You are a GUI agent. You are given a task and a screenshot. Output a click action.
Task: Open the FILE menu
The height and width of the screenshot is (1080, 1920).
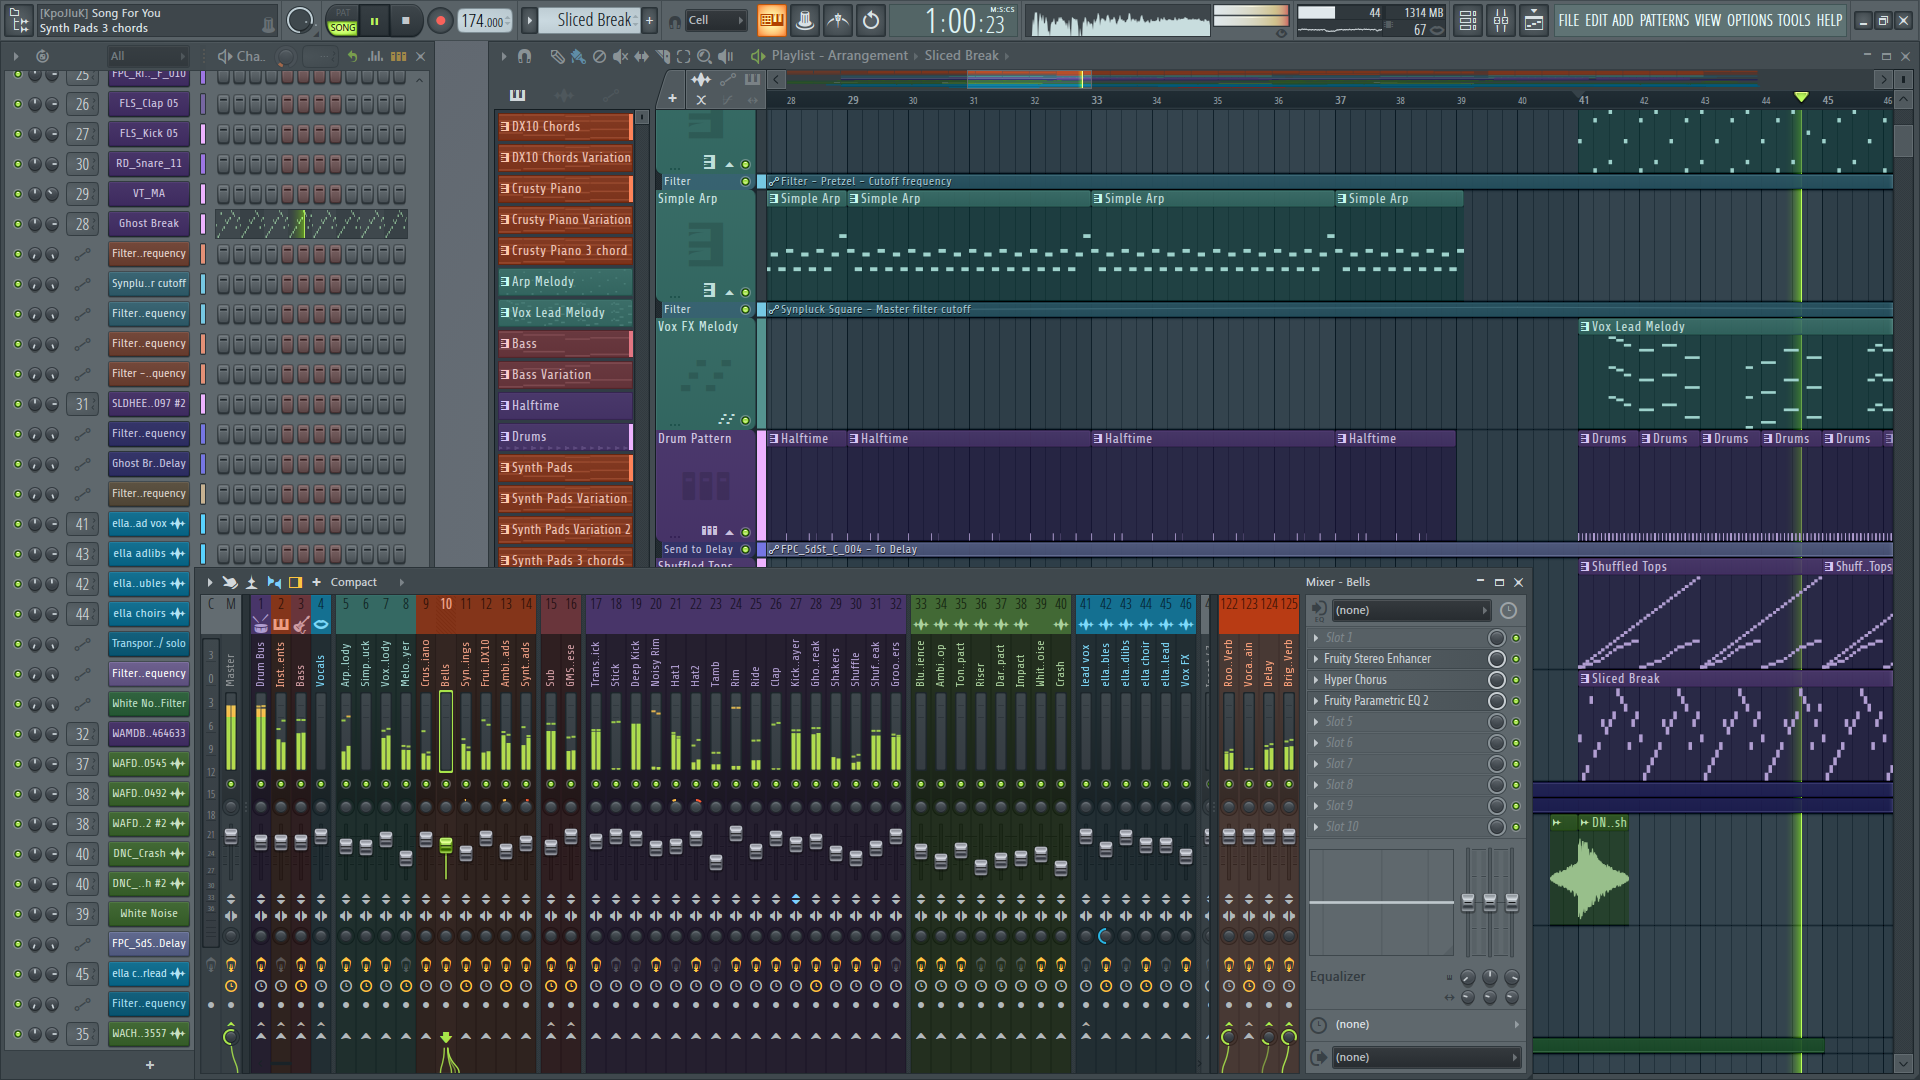1569,20
